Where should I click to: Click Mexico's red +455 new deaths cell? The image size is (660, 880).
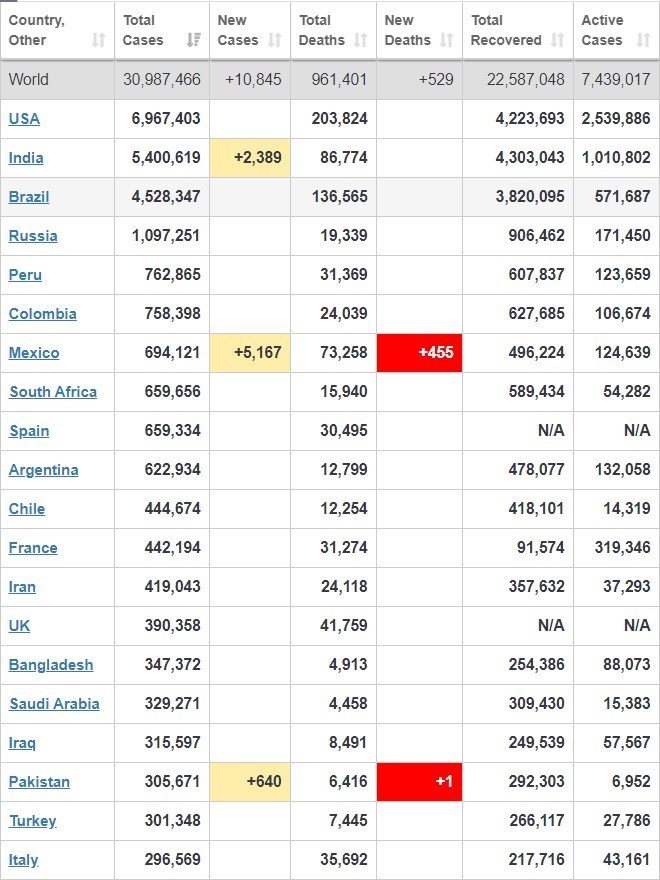tap(419, 353)
